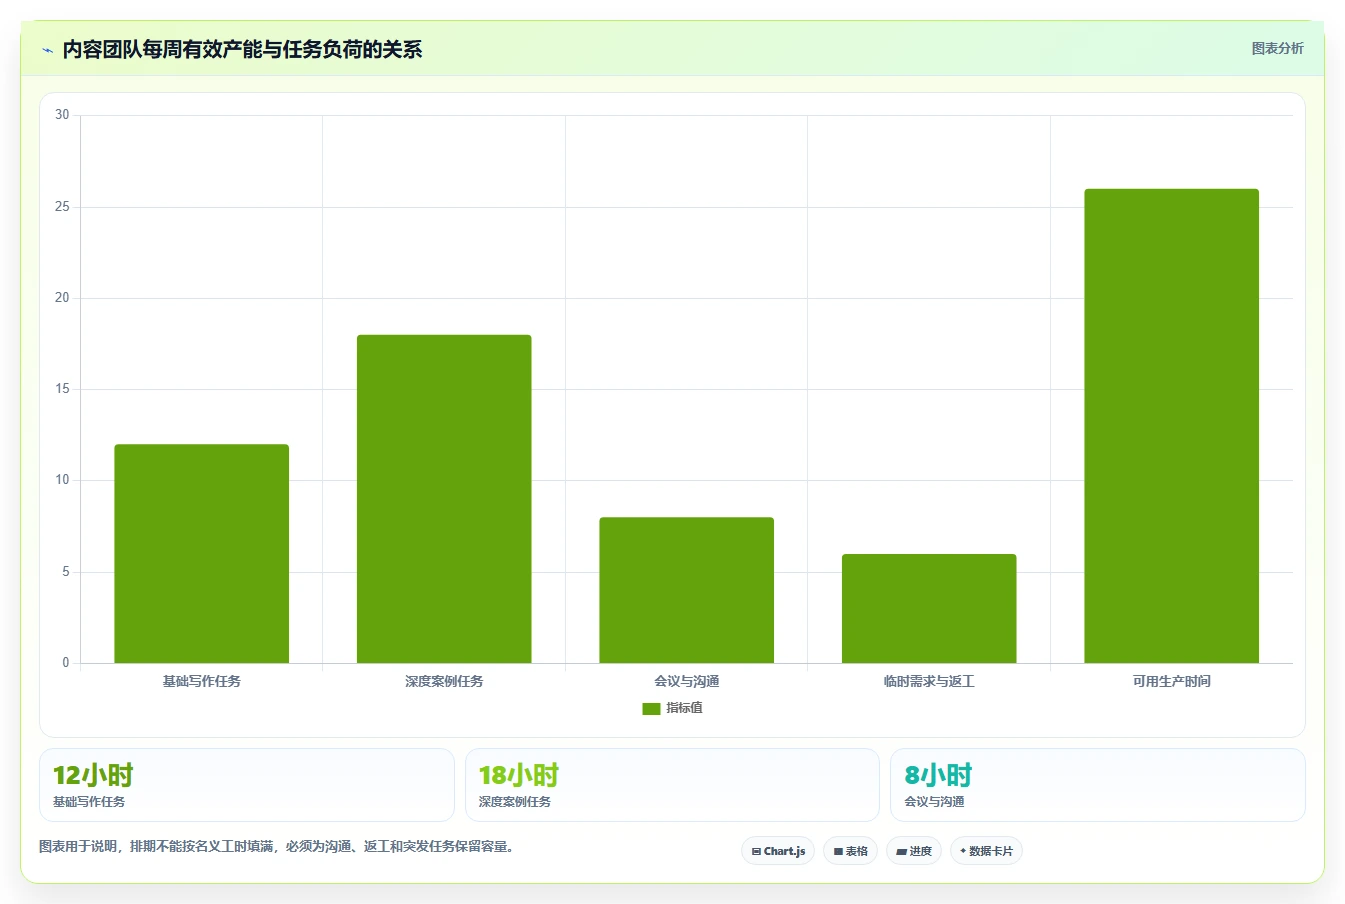Click the 数据卡片 tag chip
1345x904 pixels.
986,851
